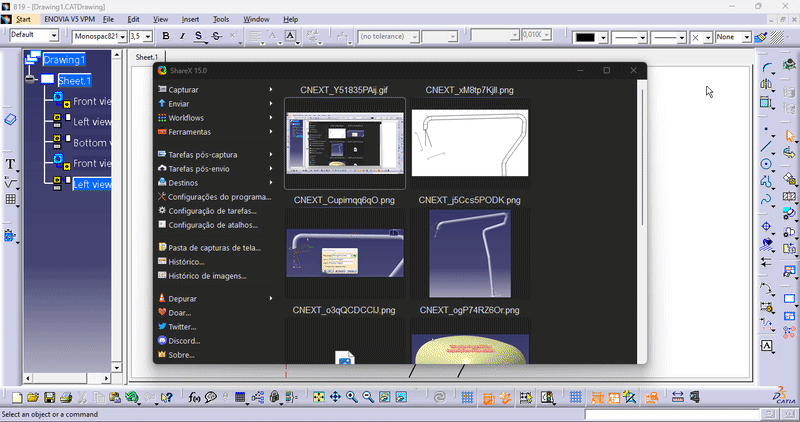The height and width of the screenshot is (422, 800).
Task: Click the Zoom Out magnifier icon
Action: [368, 397]
